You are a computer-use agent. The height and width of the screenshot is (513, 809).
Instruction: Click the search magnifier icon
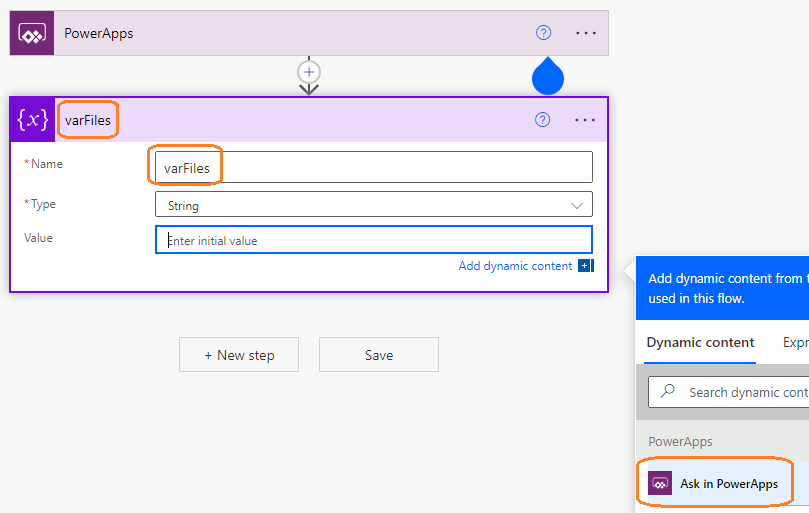pos(669,392)
